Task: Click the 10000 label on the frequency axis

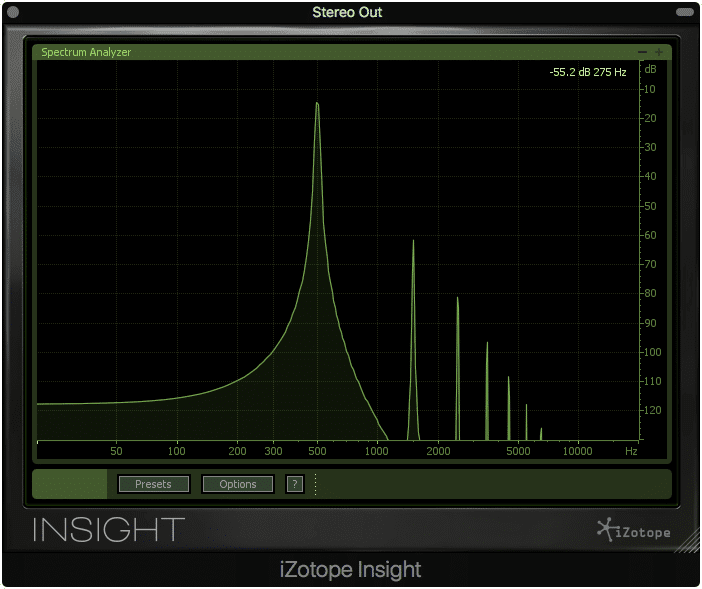Action: pos(577,451)
